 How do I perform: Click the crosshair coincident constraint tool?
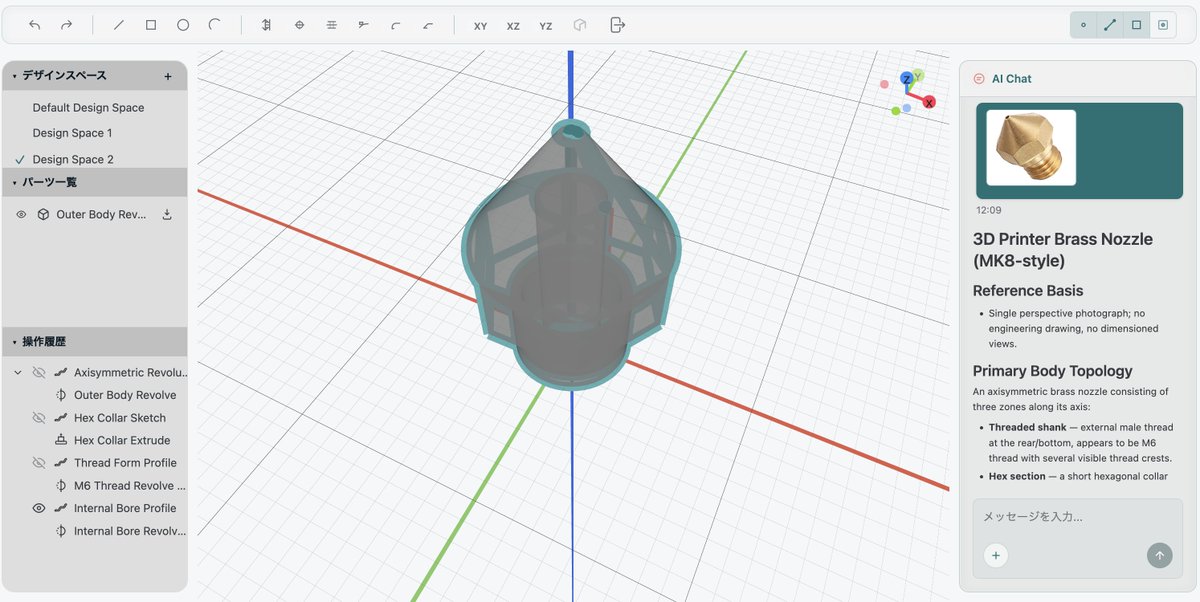299,25
